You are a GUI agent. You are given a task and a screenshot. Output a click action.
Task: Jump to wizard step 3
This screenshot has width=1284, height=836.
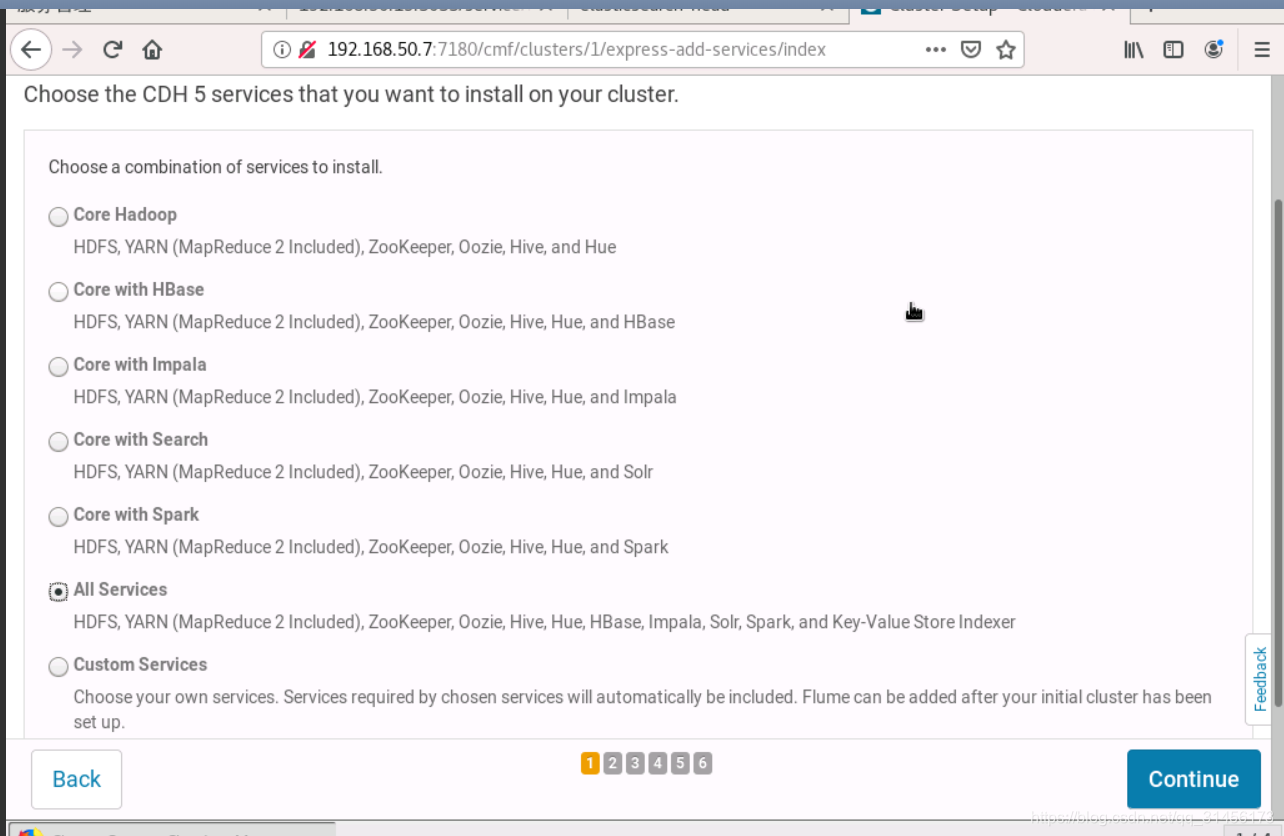coord(635,764)
